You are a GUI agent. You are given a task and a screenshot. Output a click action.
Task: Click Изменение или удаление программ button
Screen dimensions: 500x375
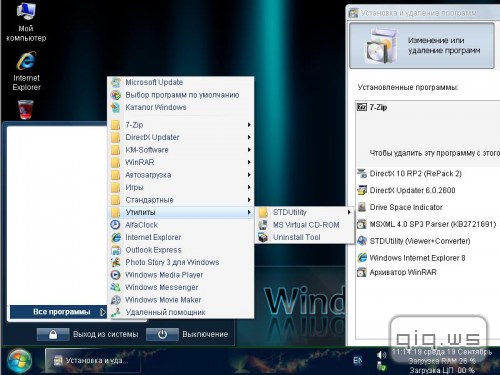tap(422, 46)
